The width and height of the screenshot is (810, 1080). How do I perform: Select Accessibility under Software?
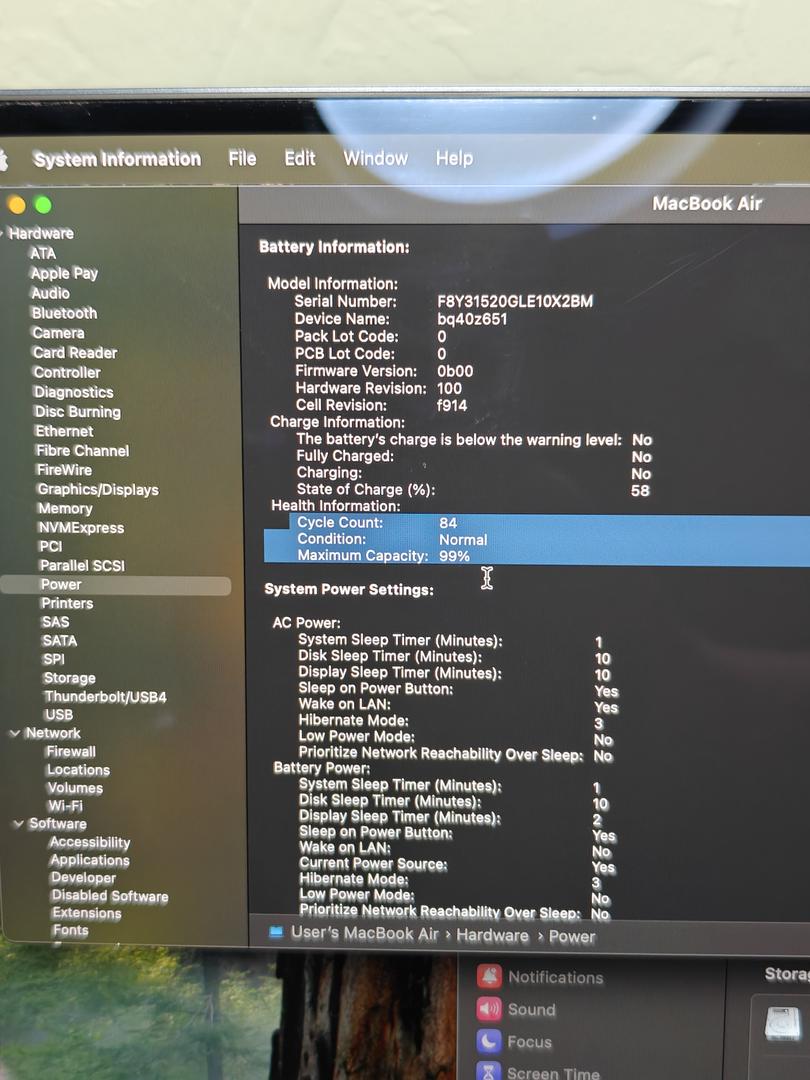coord(90,842)
